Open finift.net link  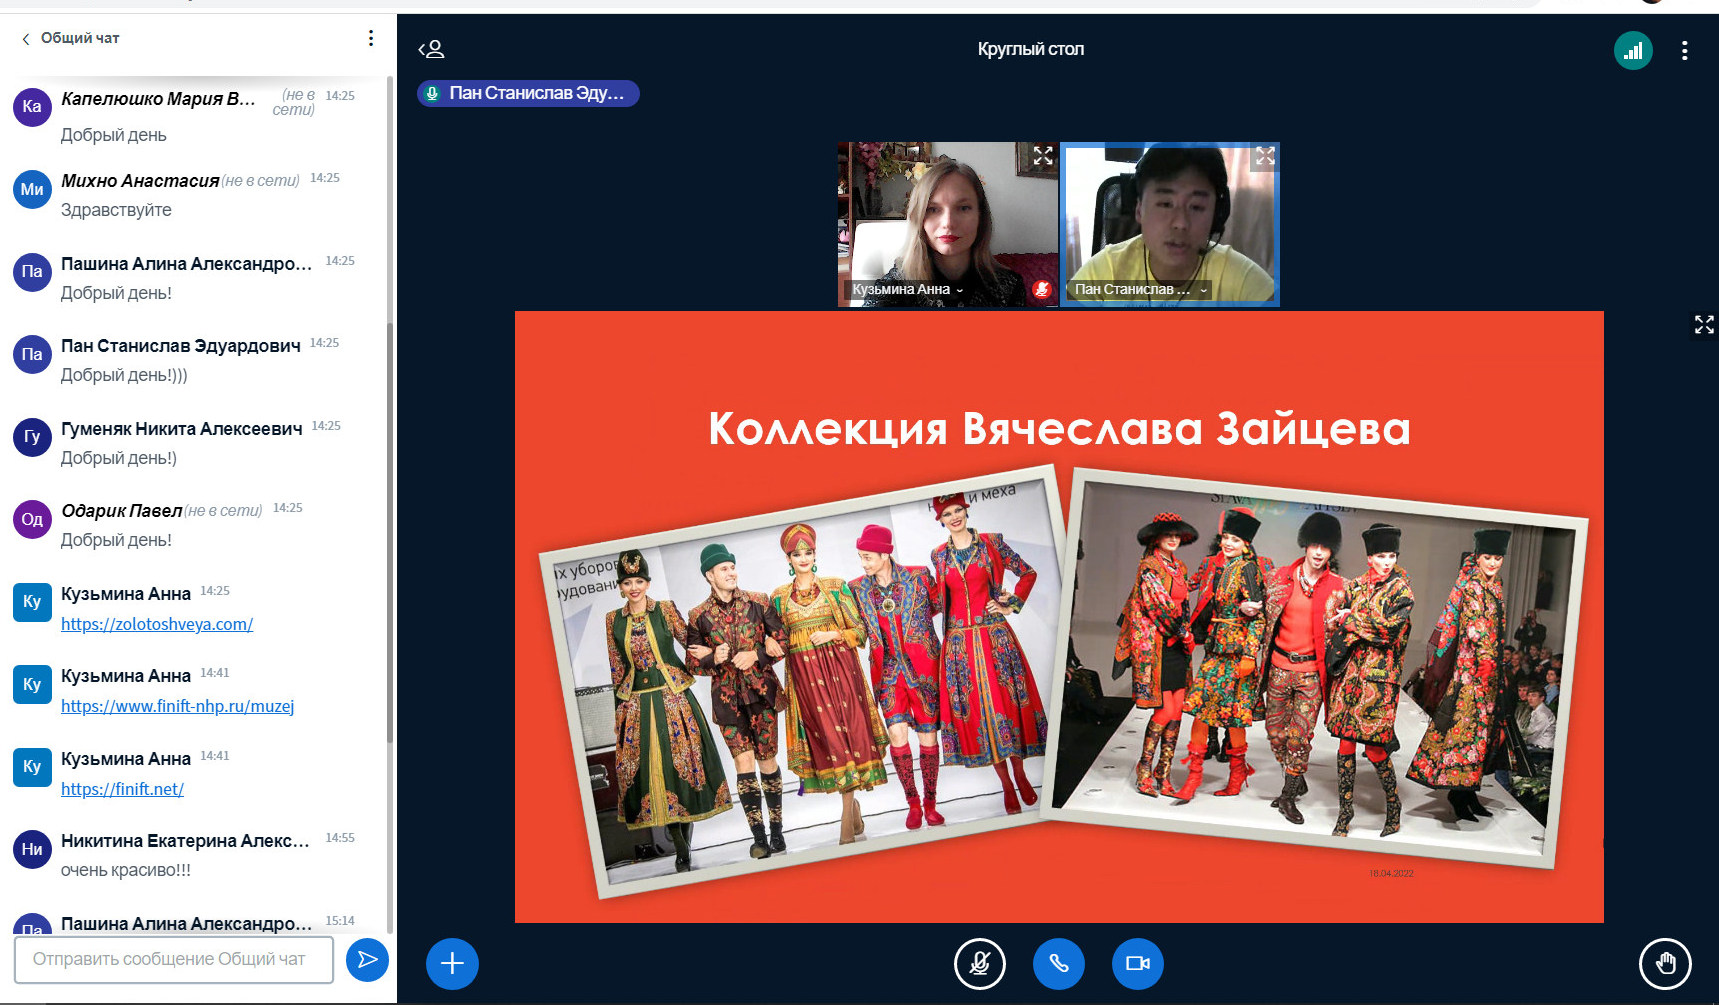[122, 789]
